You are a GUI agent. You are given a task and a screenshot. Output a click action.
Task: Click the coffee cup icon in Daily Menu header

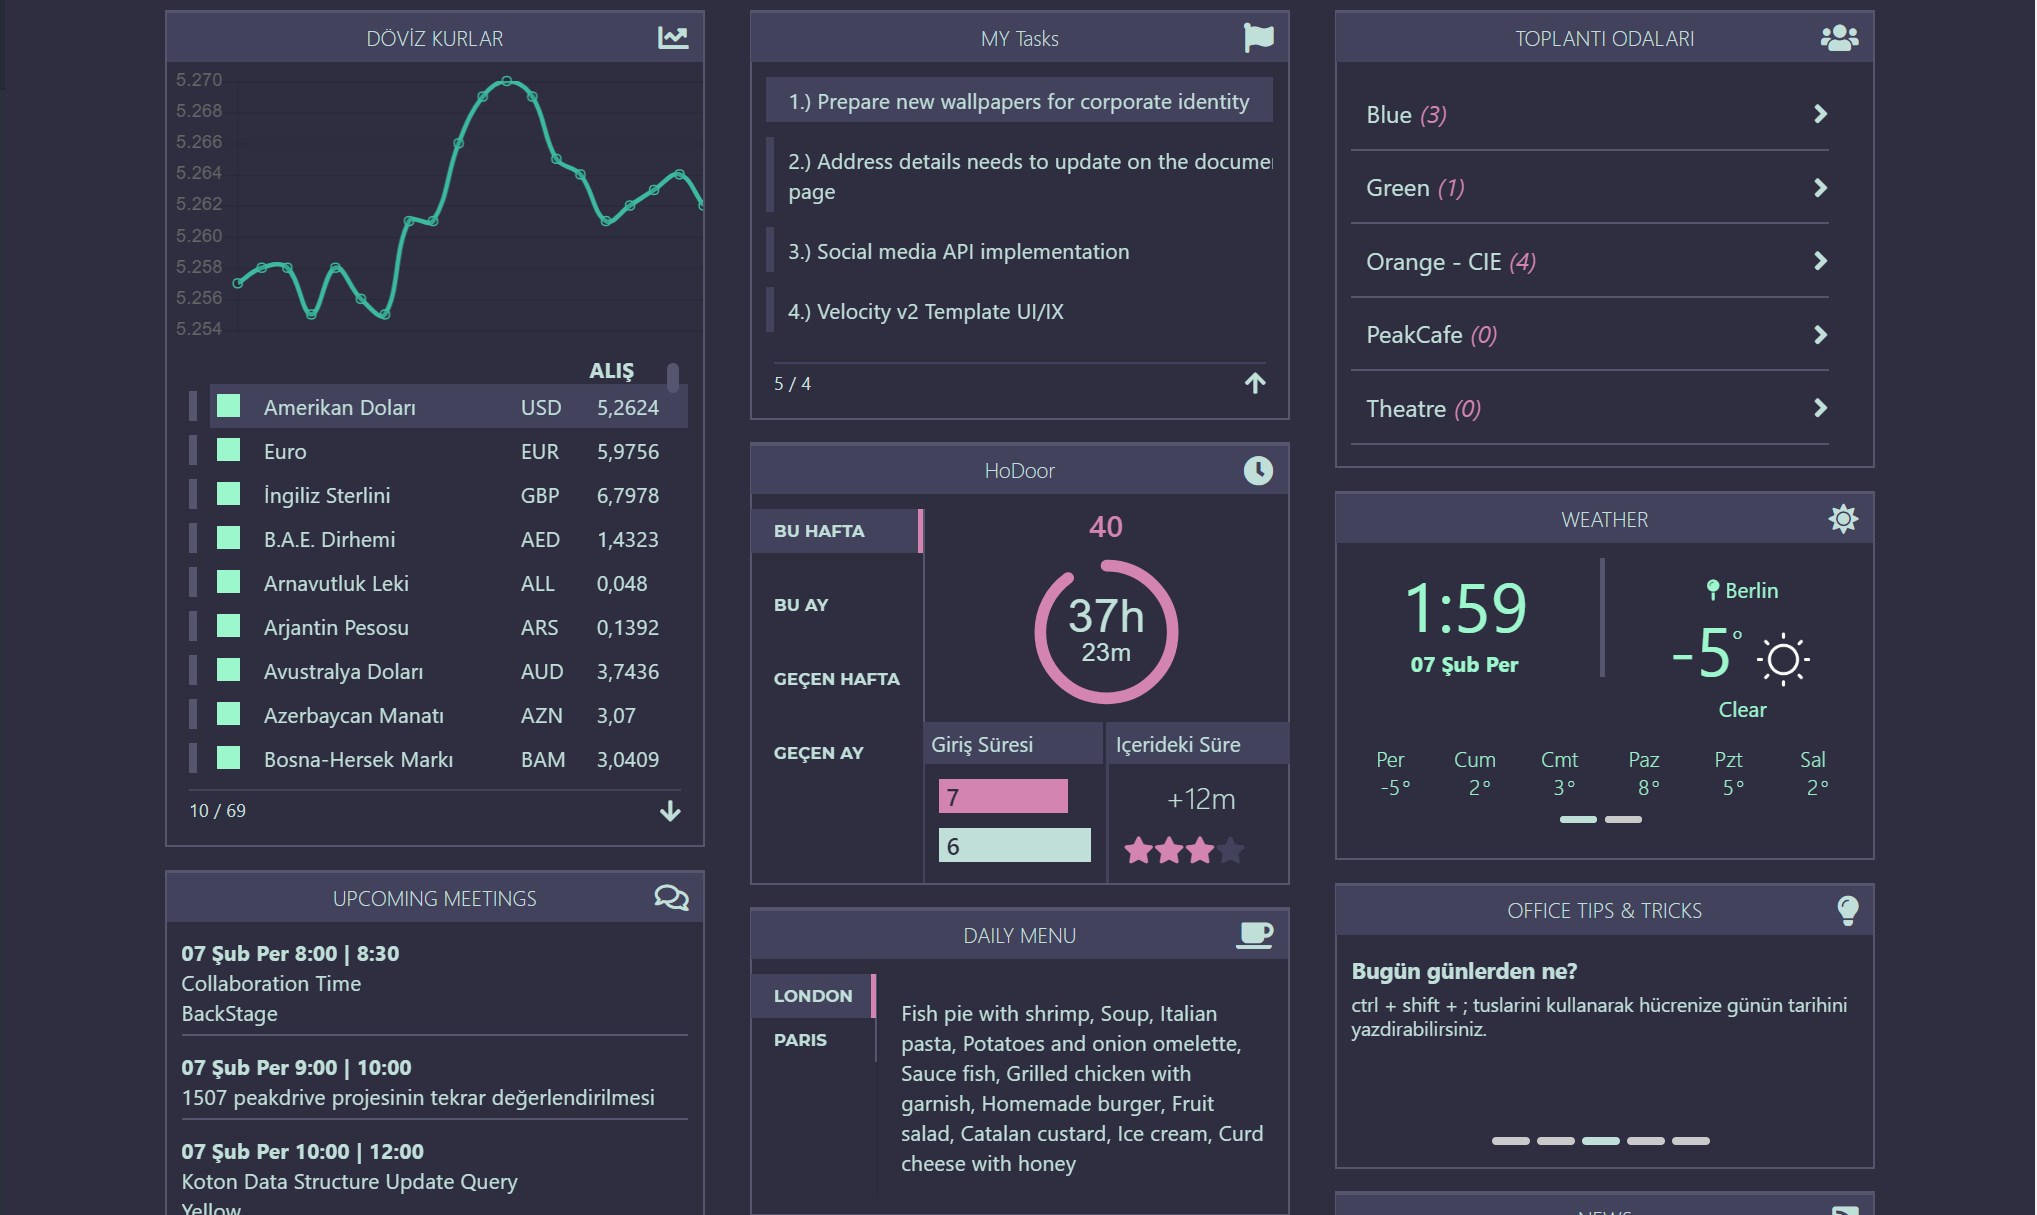tap(1255, 935)
